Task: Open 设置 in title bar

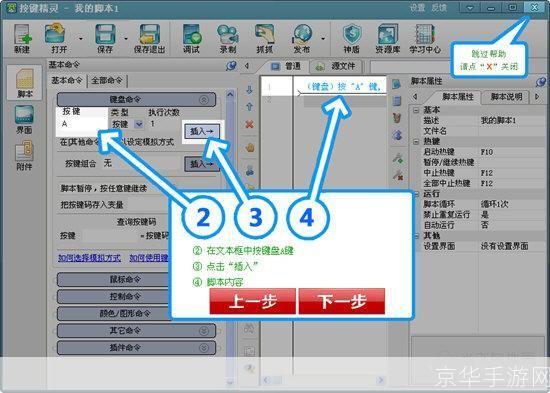Action: (x=417, y=8)
